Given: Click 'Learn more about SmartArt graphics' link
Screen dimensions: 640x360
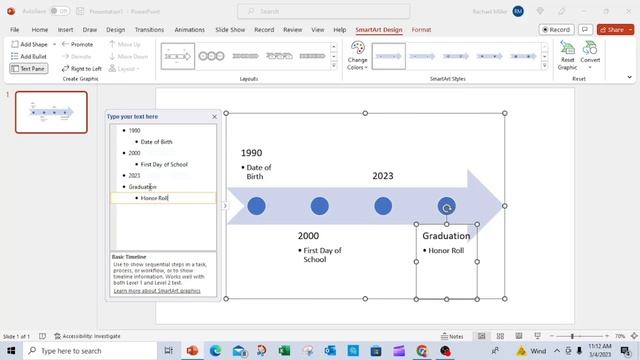Looking at the screenshot, I should pyautogui.click(x=157, y=291).
